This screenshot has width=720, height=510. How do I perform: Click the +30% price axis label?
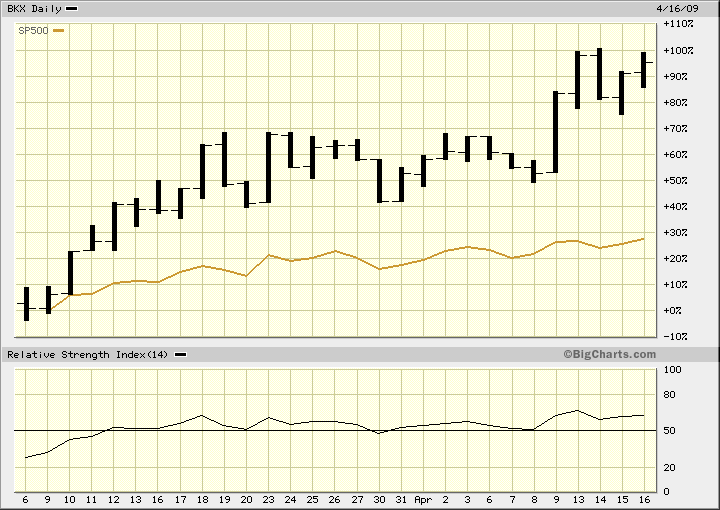[x=675, y=232]
